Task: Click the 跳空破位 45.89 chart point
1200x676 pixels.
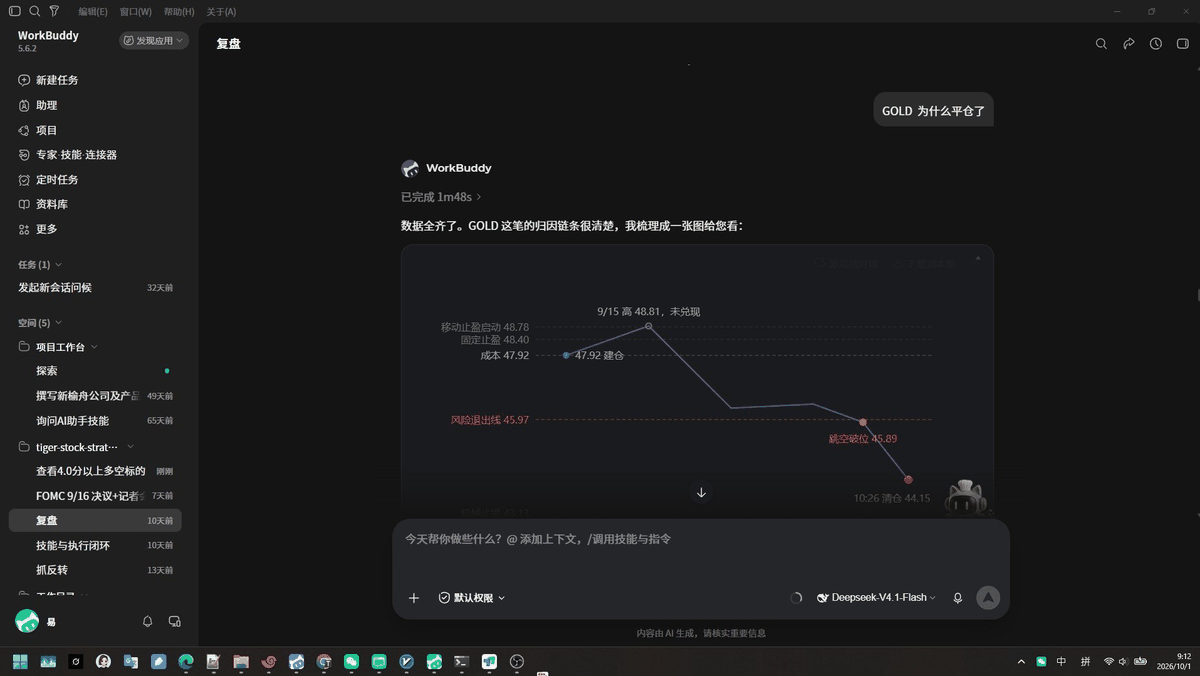Action: pos(863,422)
